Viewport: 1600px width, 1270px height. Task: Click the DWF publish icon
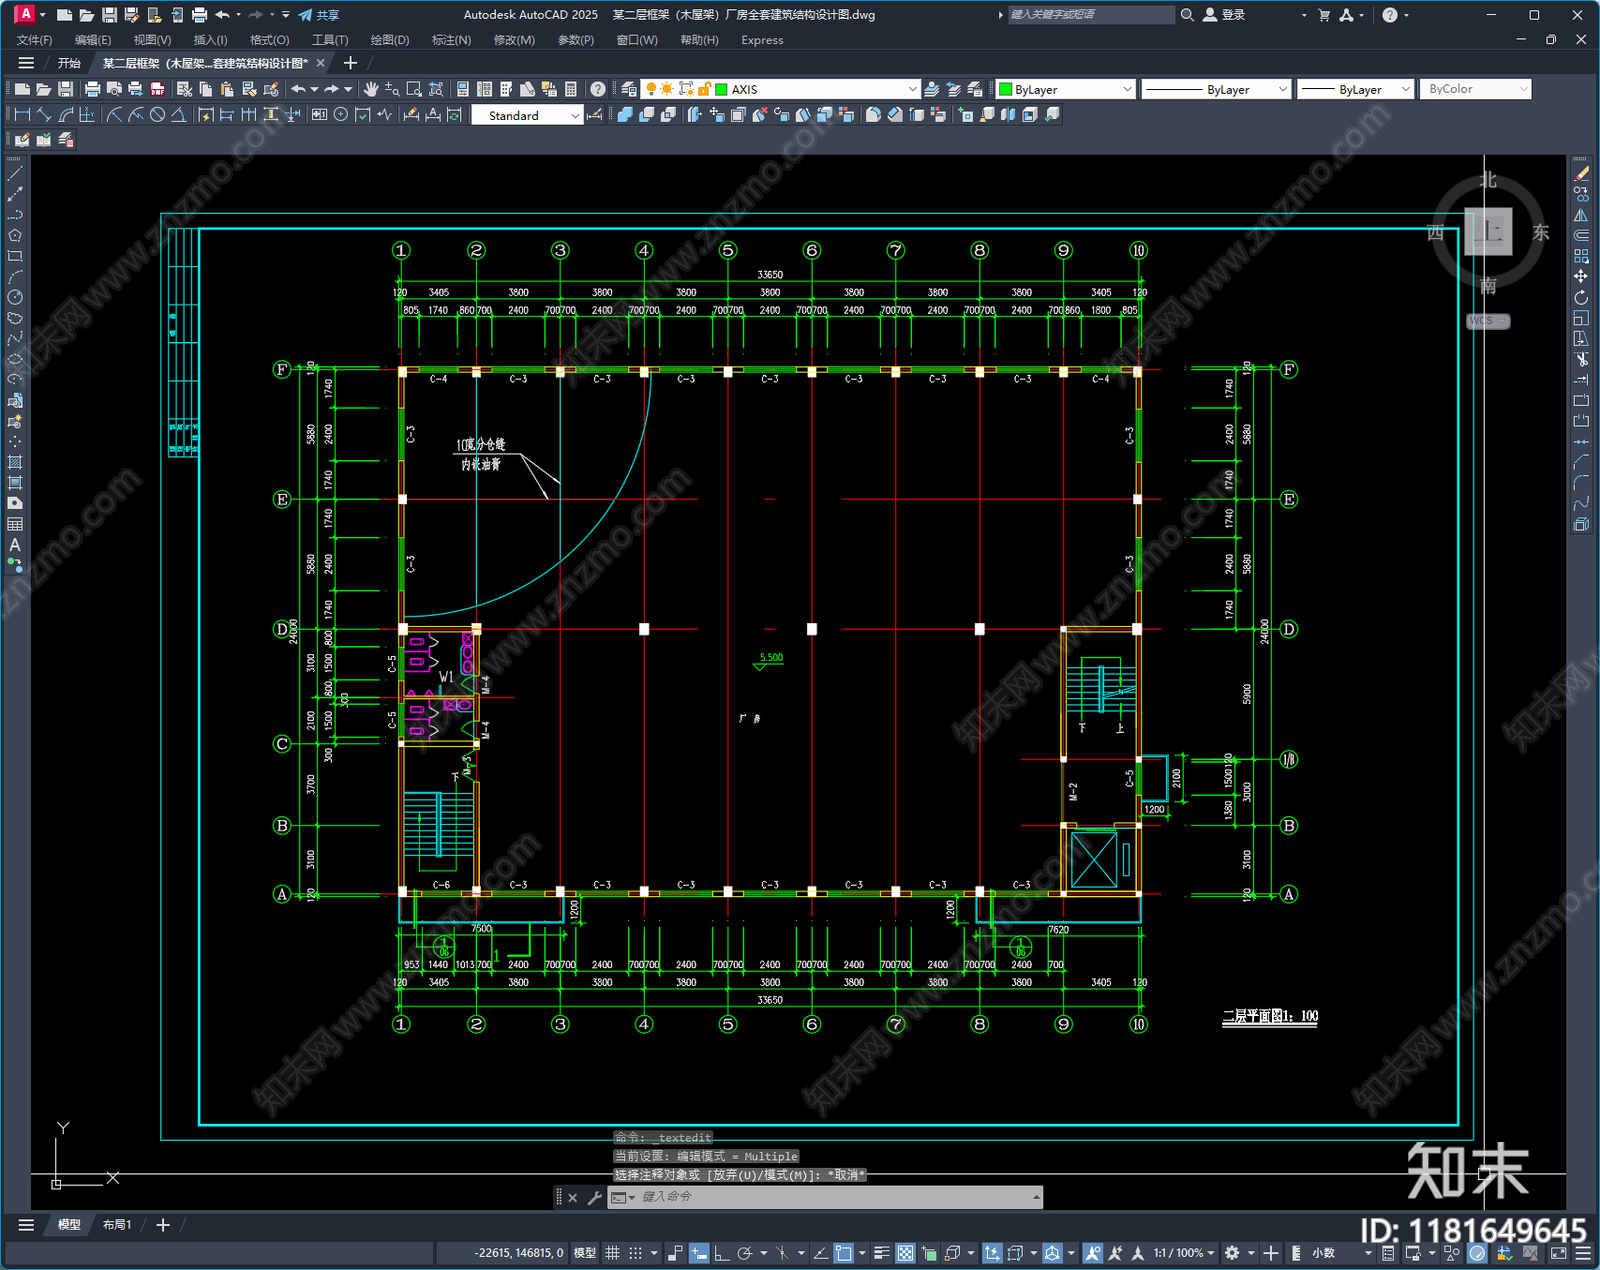point(157,89)
